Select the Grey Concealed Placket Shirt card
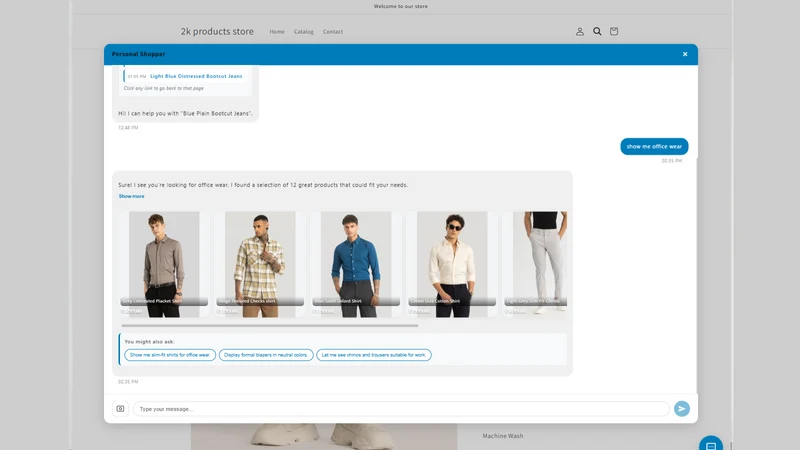800x450 pixels. 164,264
